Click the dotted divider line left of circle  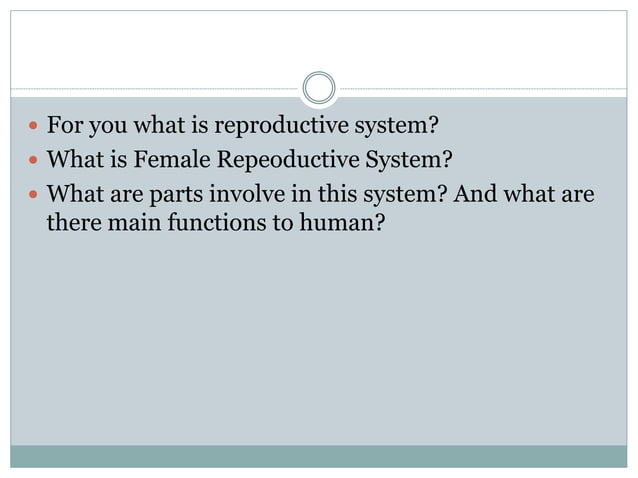coord(156,88)
